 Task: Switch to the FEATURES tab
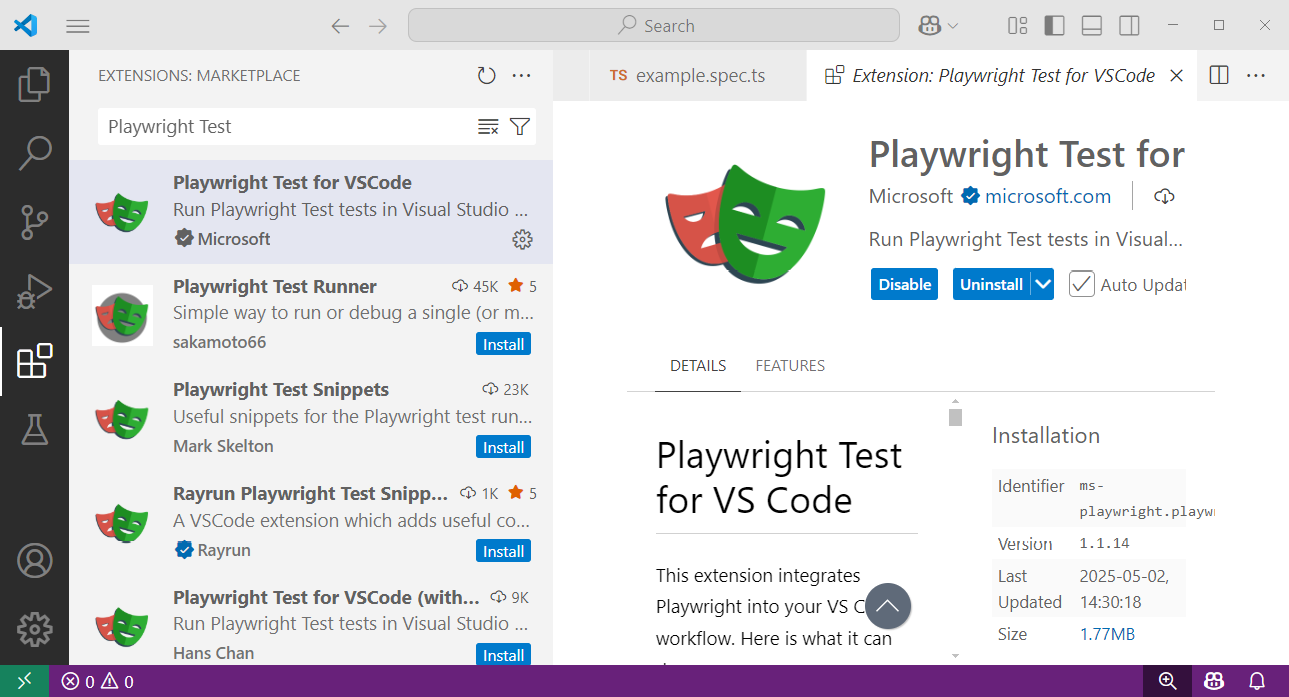click(789, 365)
